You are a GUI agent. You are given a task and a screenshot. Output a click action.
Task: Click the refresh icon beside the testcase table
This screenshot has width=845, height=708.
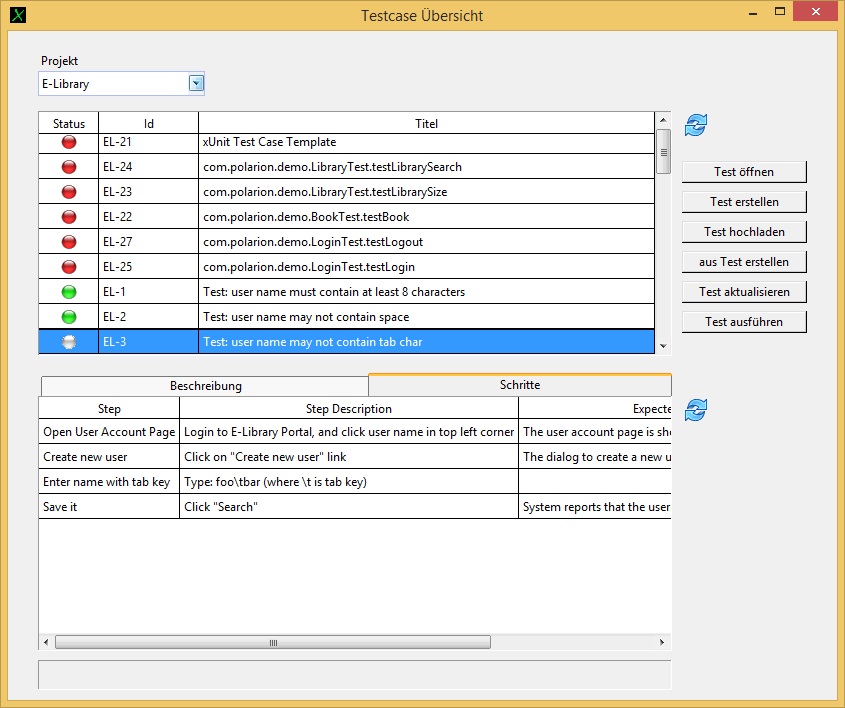[x=696, y=125]
